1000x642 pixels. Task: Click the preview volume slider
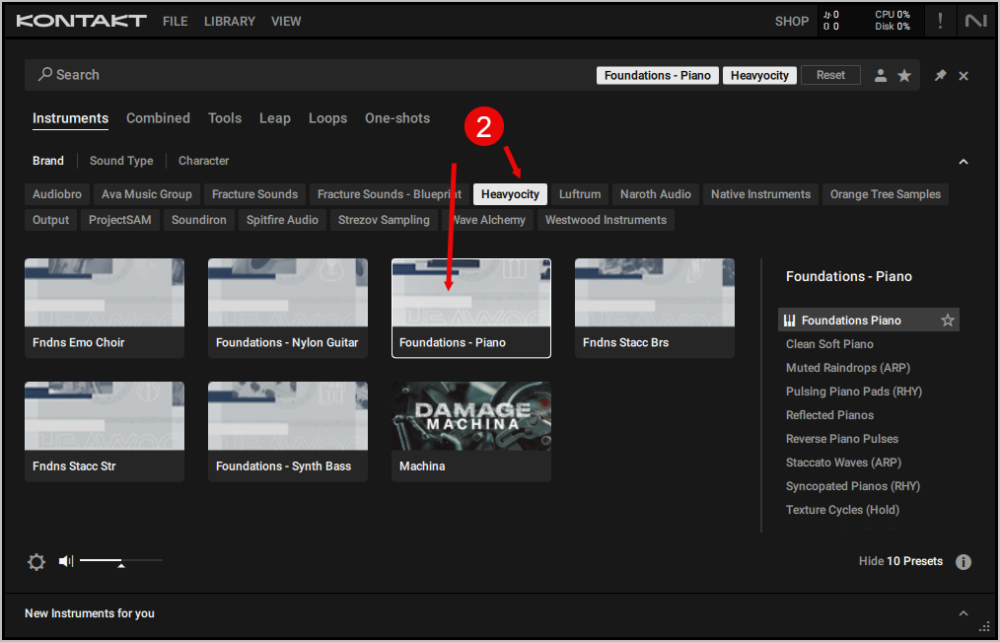pyautogui.click(x=121, y=560)
